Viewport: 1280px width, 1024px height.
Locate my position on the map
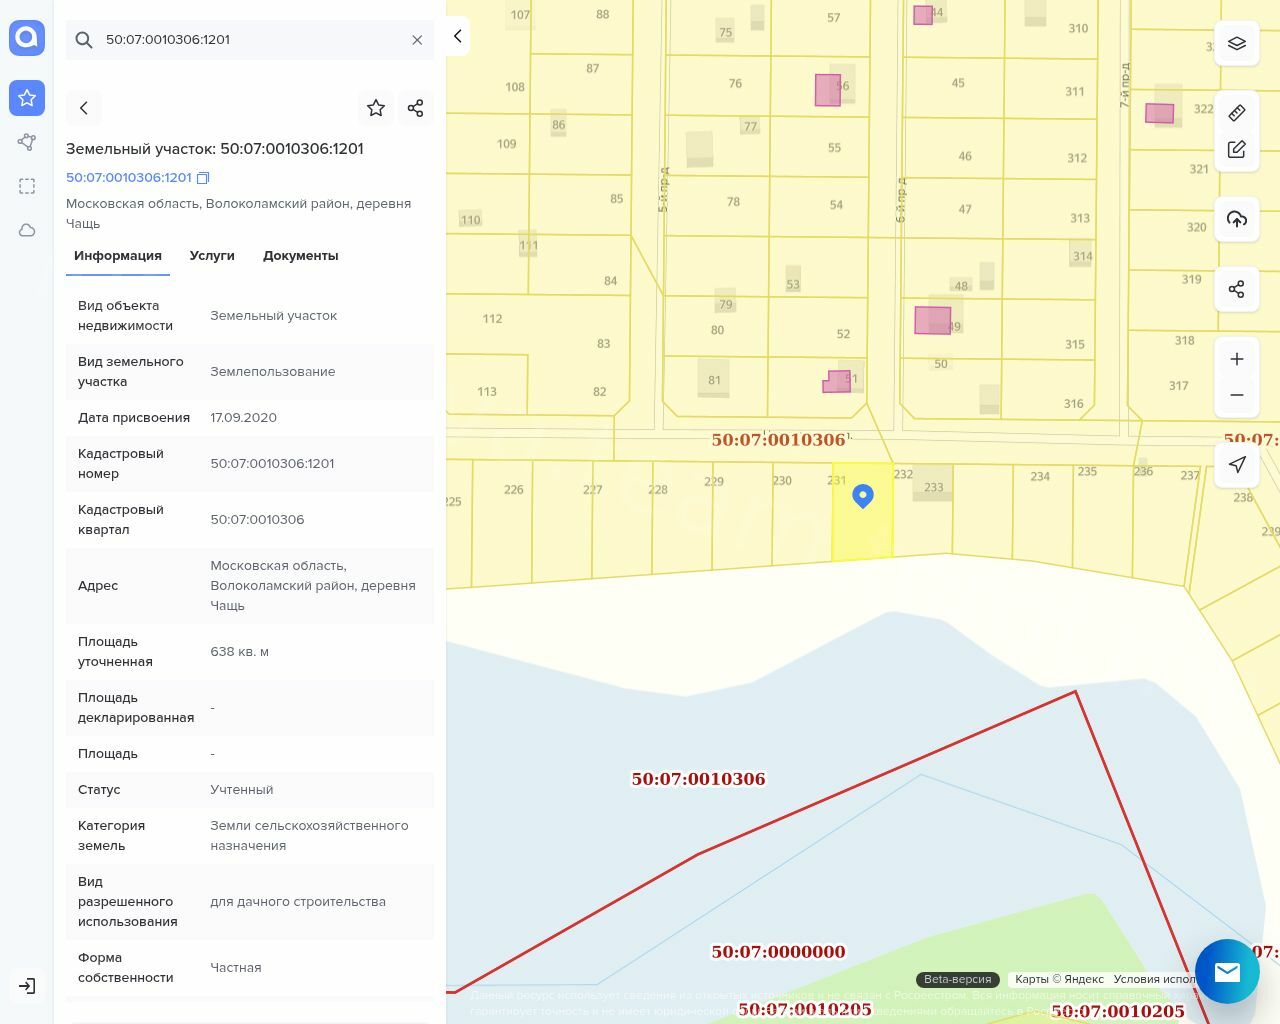1237,464
